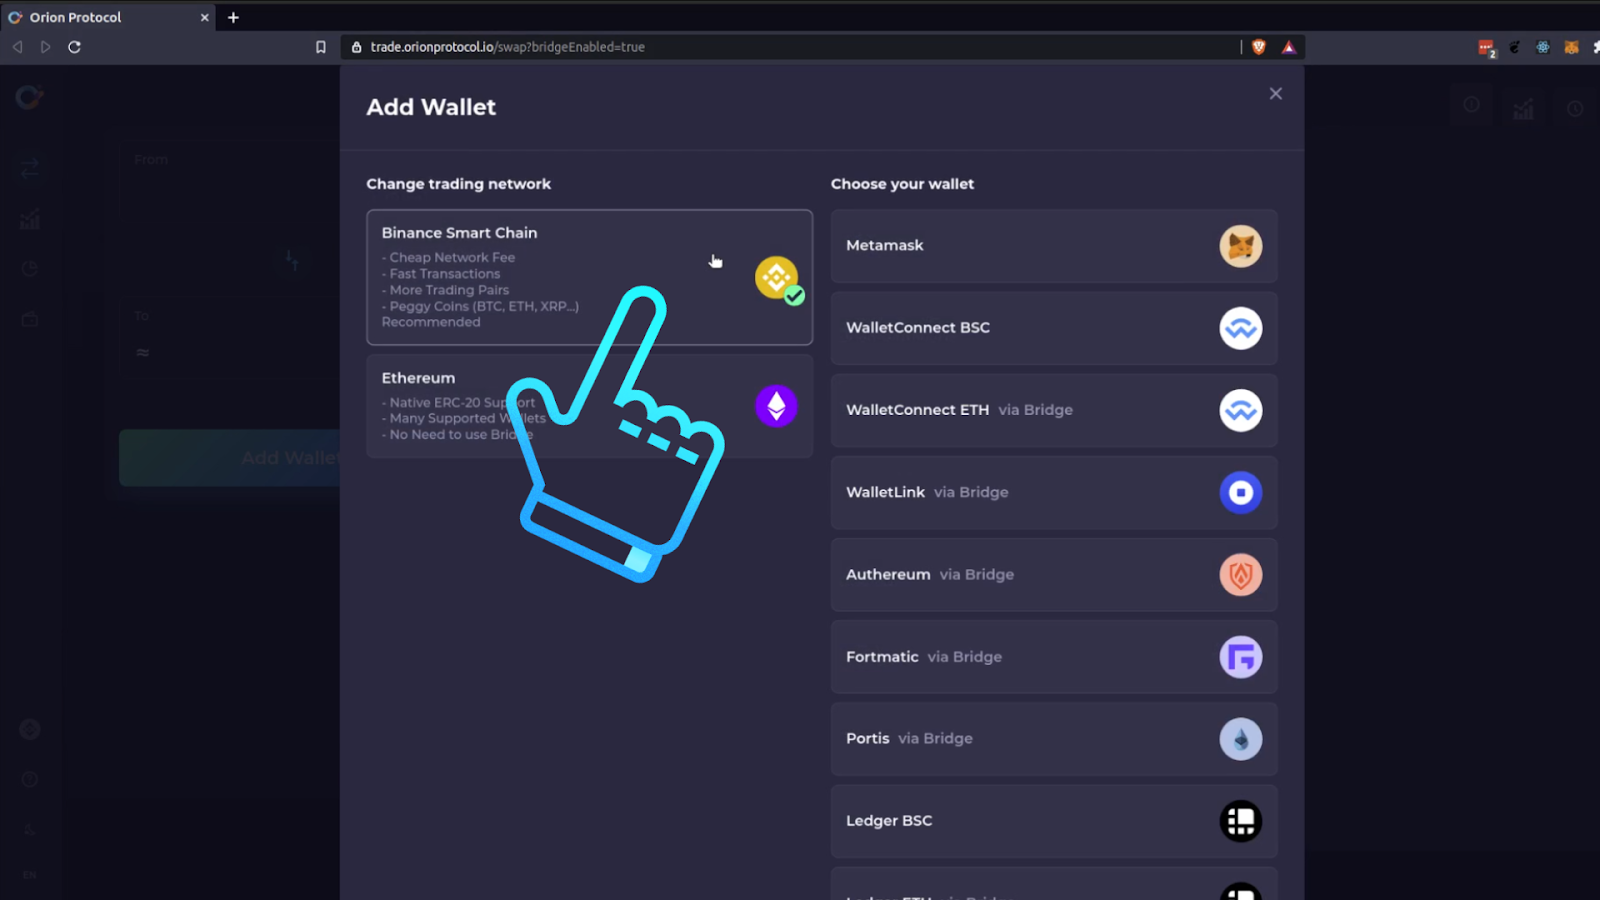Reload the Orion Protocol page
Image resolution: width=1600 pixels, height=900 pixels.
click(74, 47)
